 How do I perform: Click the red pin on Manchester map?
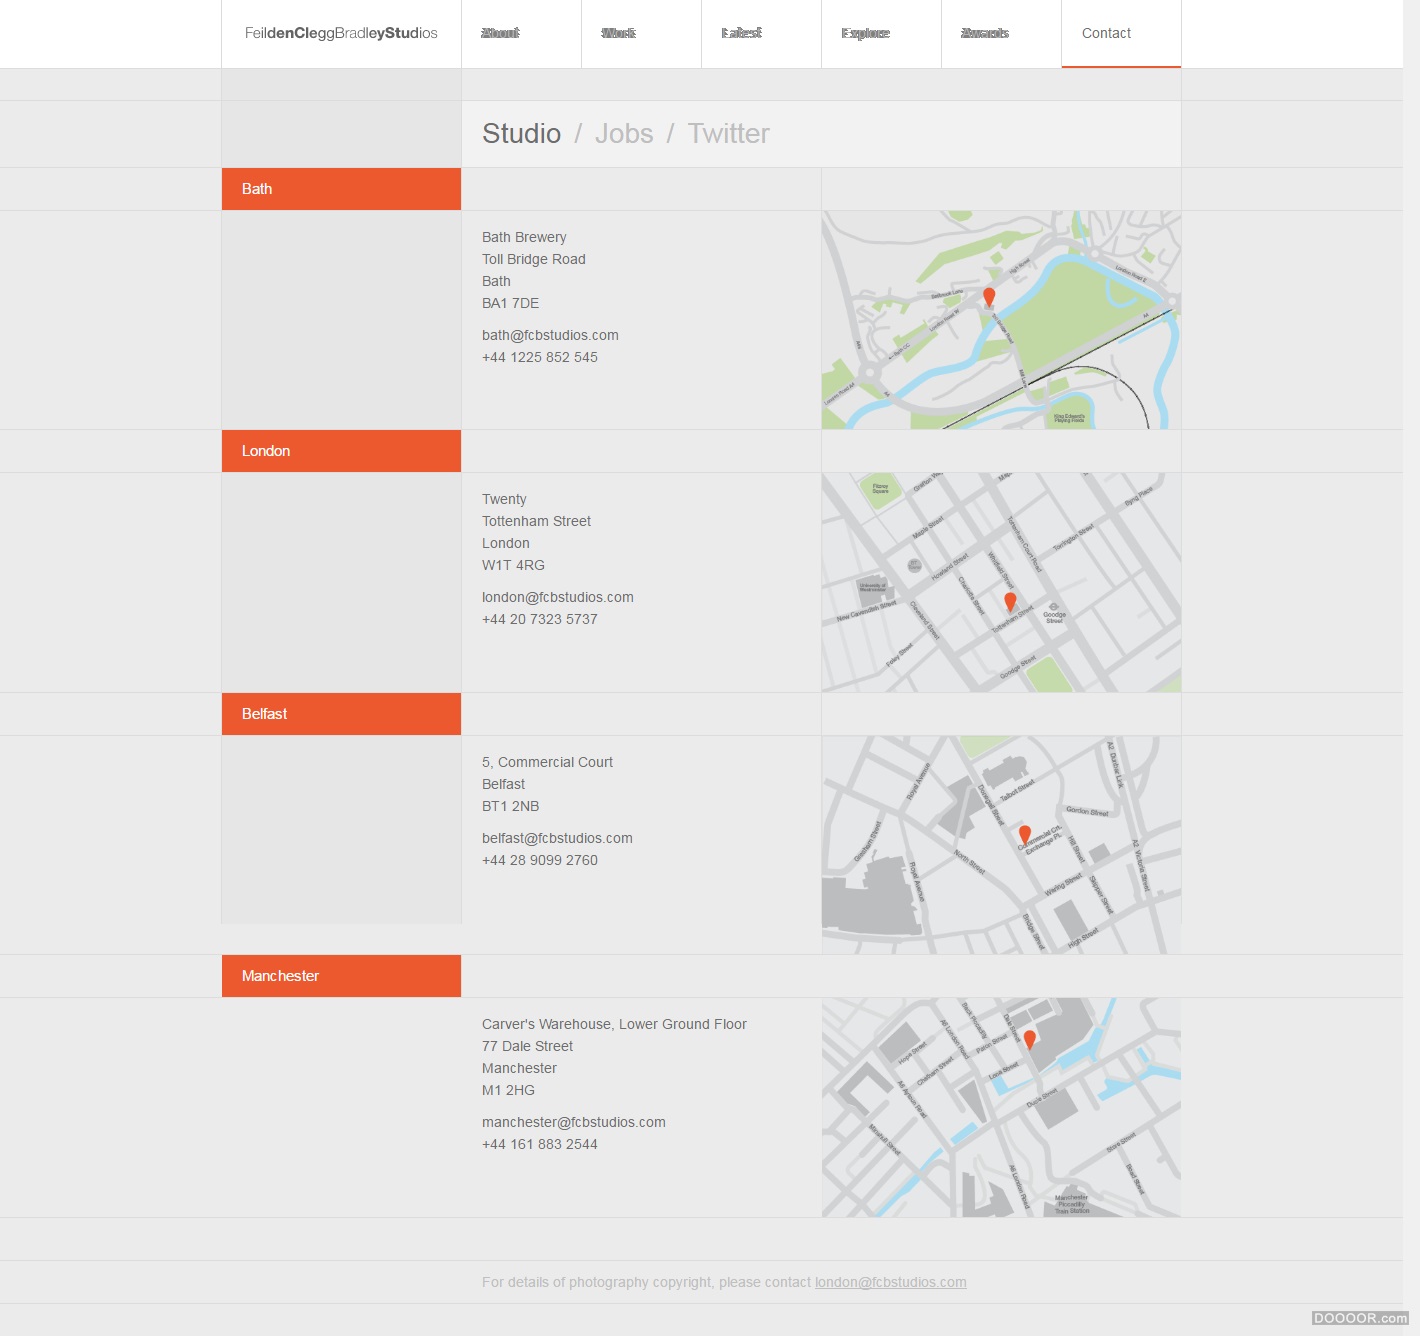click(1029, 1040)
